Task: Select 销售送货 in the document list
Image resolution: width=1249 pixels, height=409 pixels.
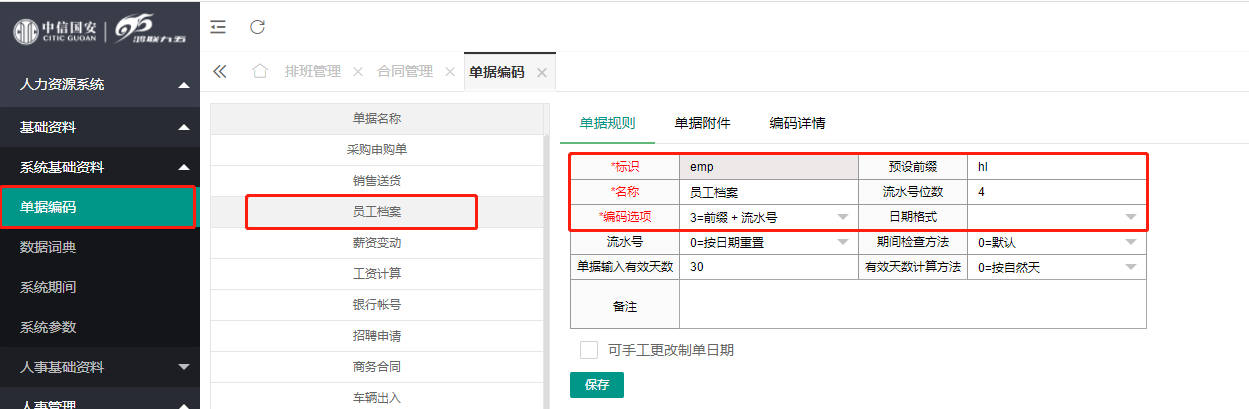Action: tap(377, 180)
